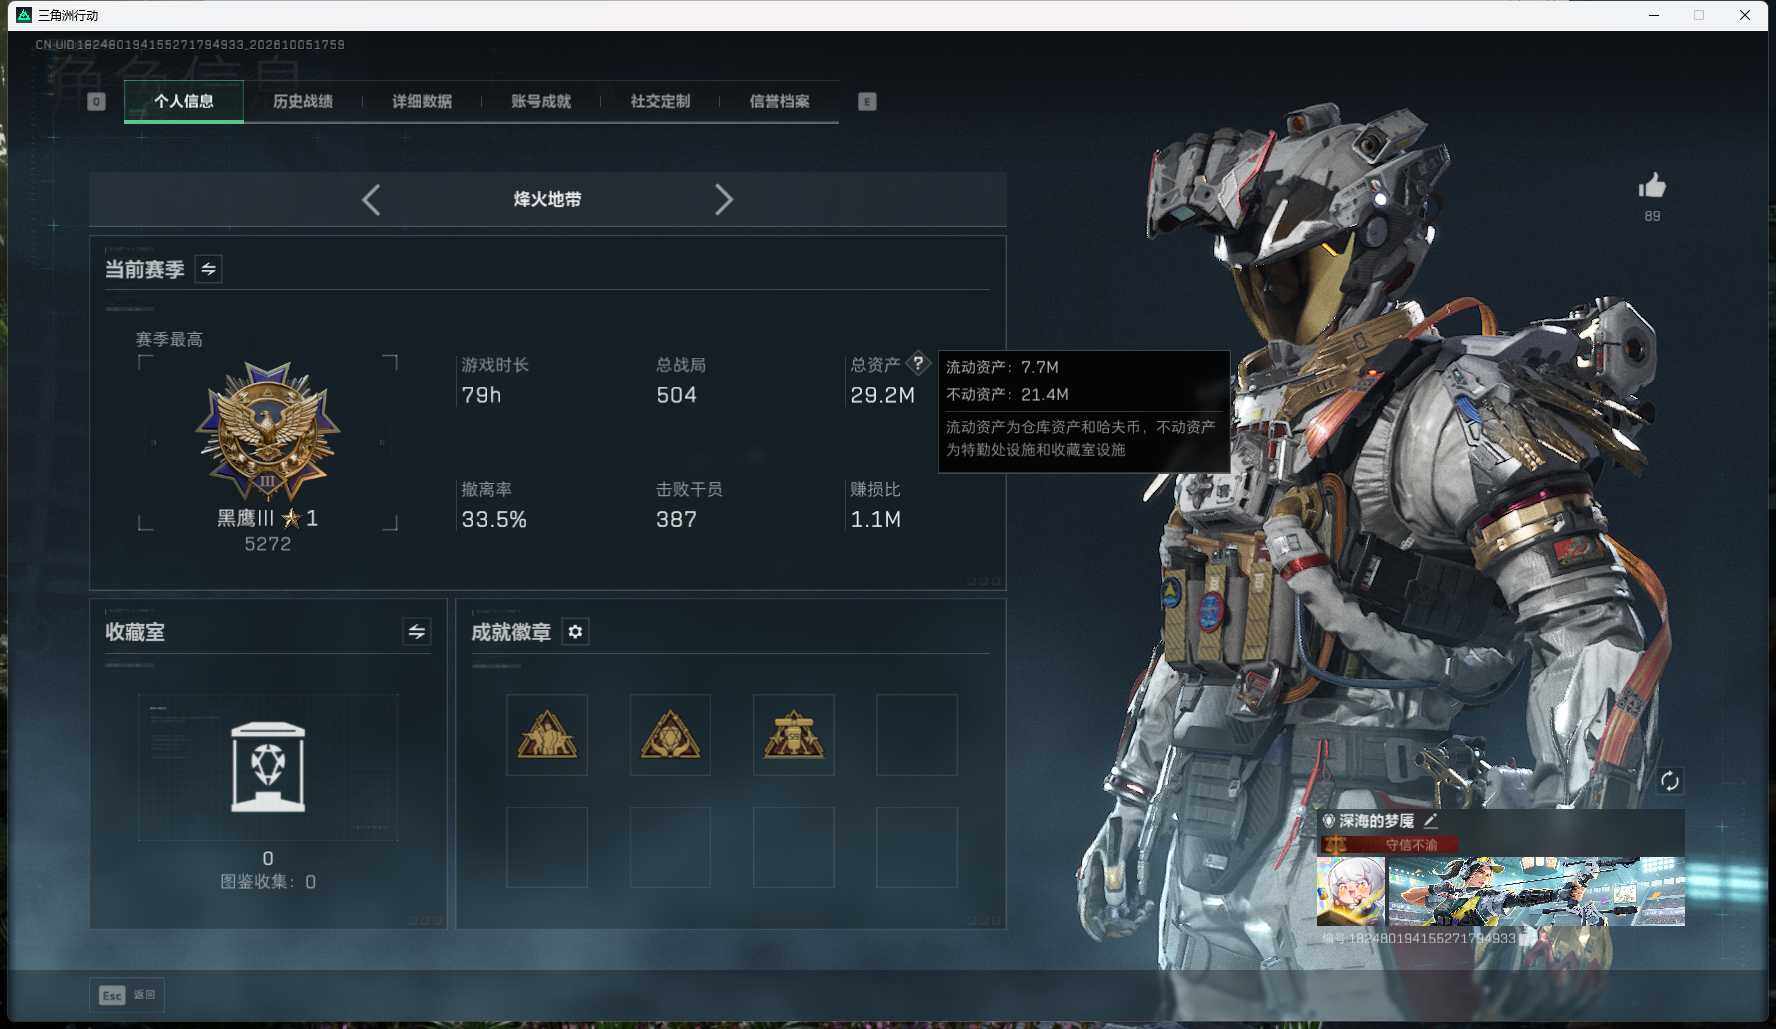Image resolution: width=1776 pixels, height=1029 pixels.
Task: Switch to next mode with right chevron
Action: [724, 200]
